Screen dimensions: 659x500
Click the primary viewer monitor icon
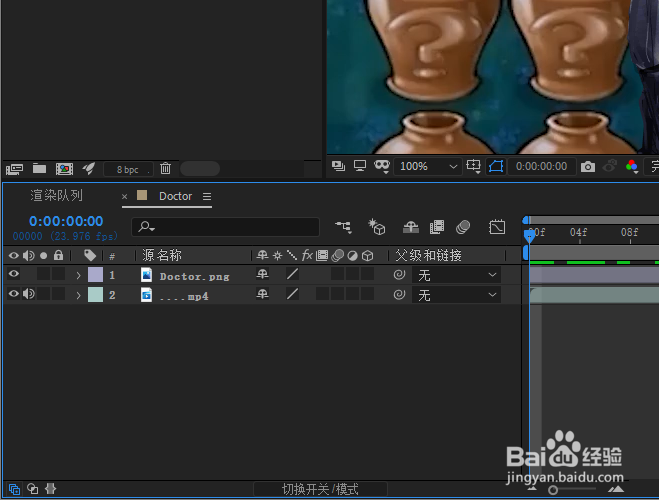360,166
